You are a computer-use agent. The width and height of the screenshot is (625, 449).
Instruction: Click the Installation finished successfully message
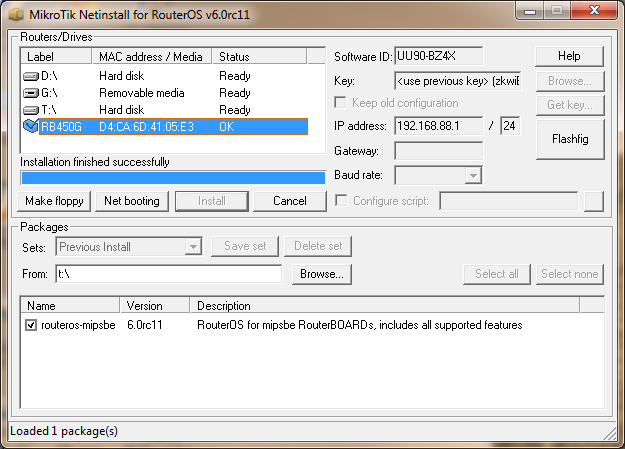pyautogui.click(x=95, y=162)
